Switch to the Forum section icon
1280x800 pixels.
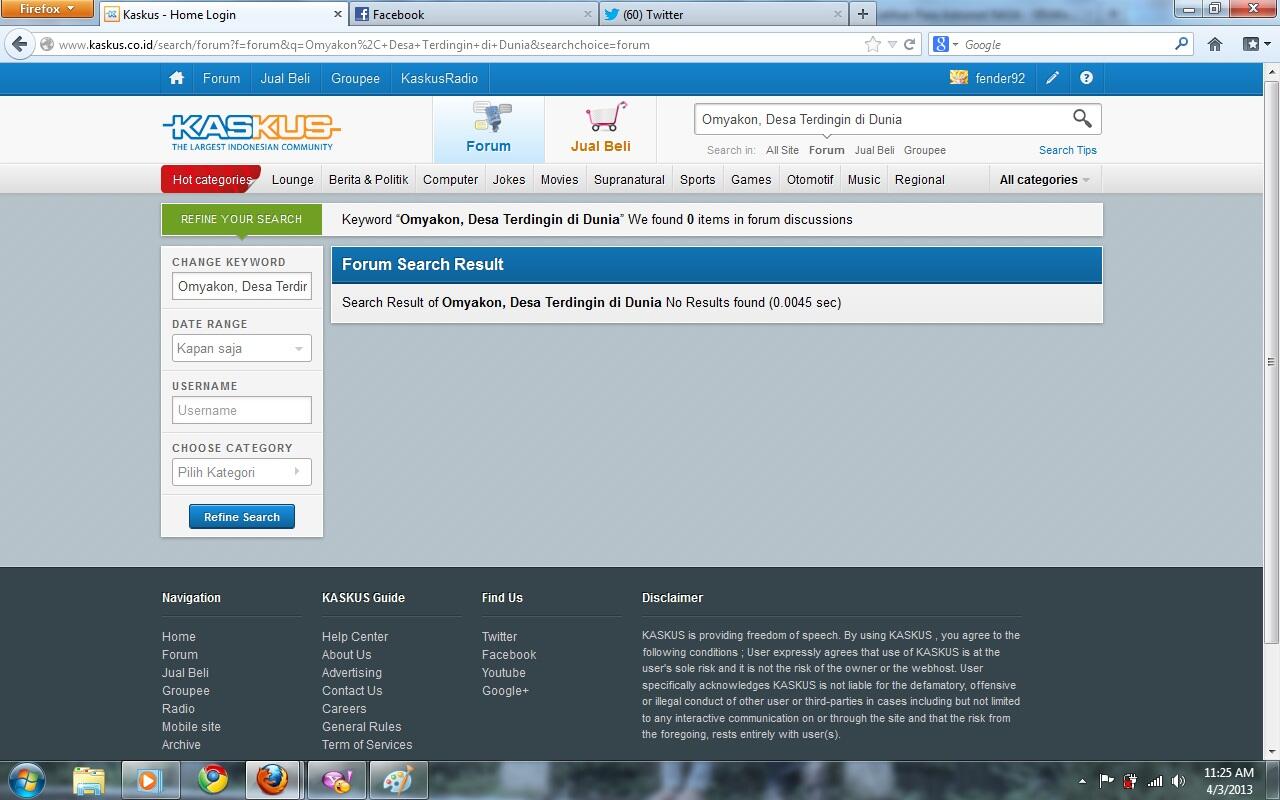click(x=489, y=128)
